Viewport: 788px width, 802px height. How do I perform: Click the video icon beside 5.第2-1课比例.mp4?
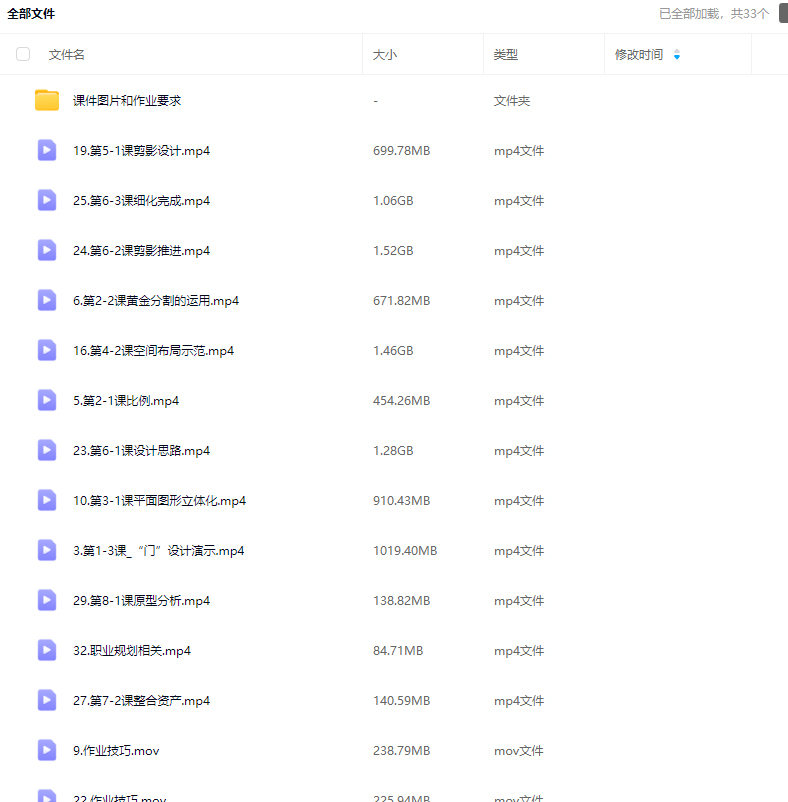[x=47, y=400]
